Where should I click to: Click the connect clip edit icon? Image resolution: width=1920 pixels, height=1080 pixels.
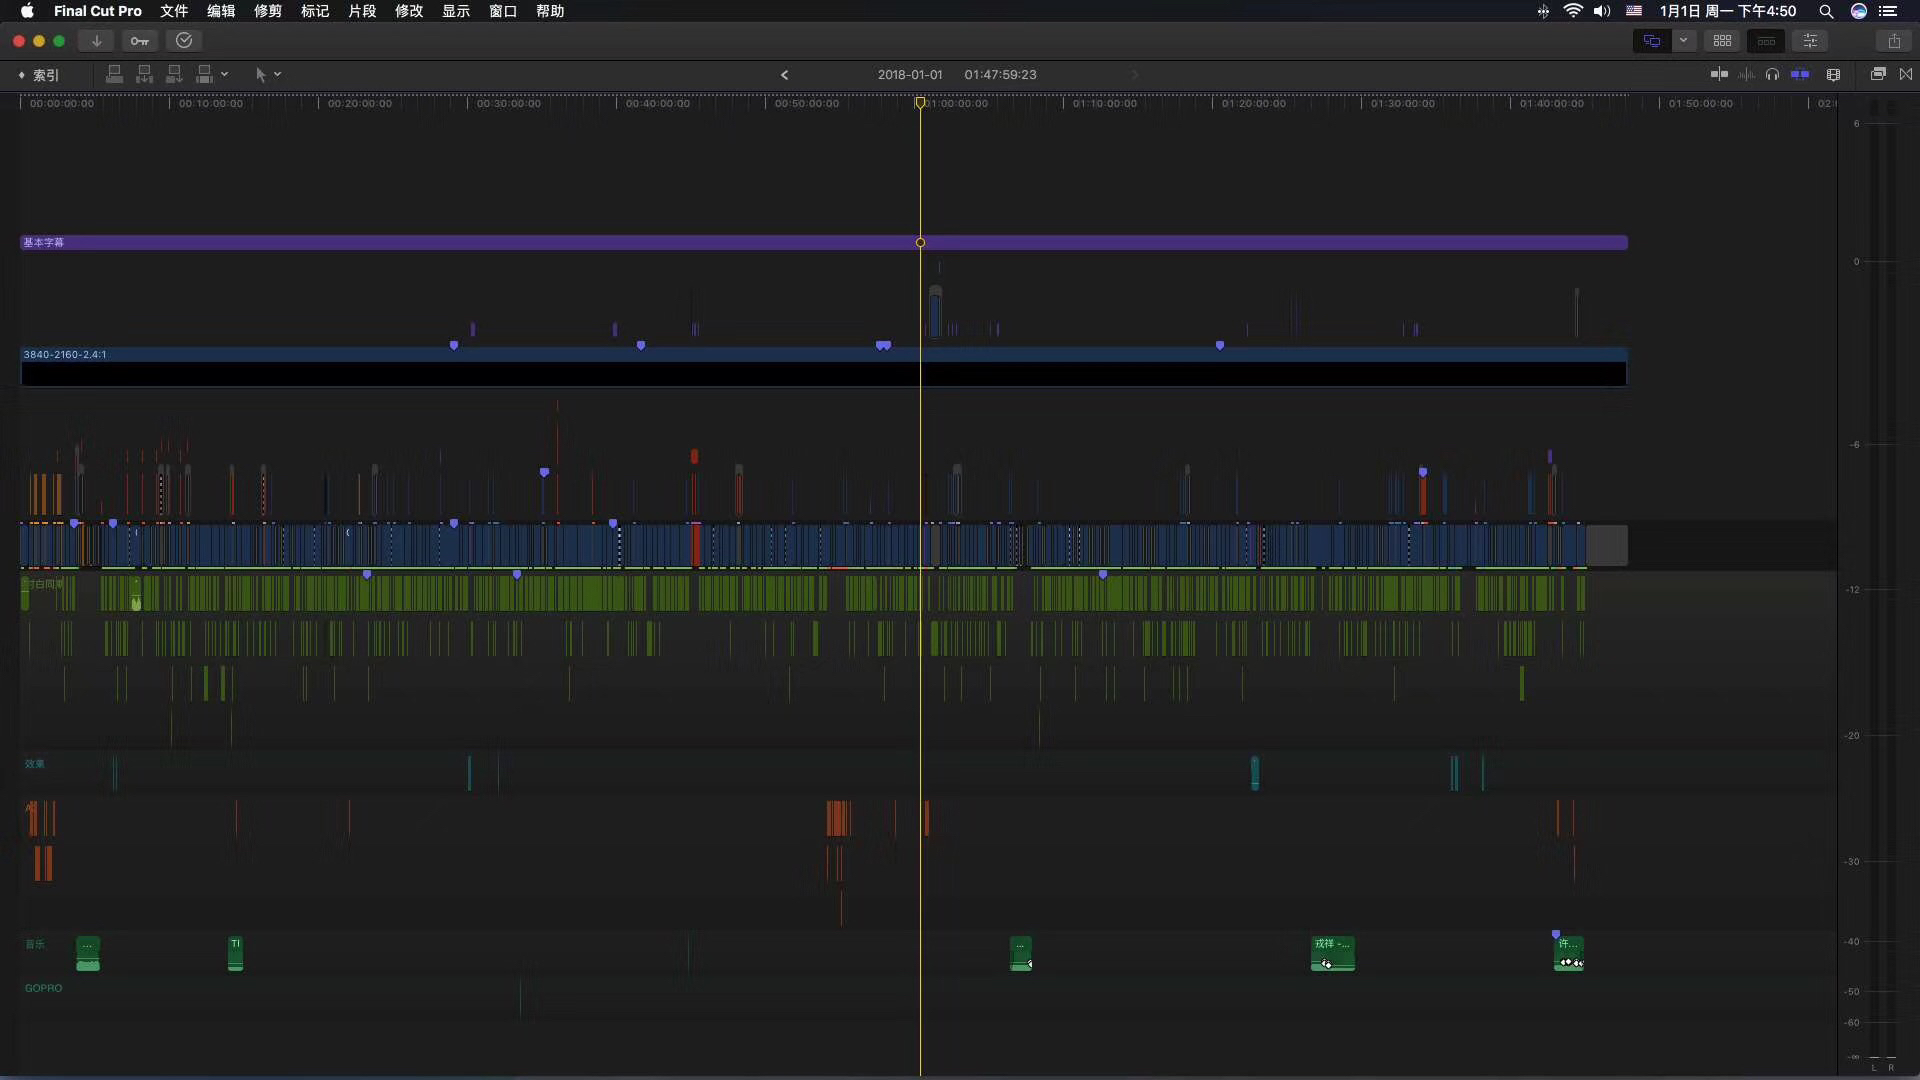click(114, 74)
